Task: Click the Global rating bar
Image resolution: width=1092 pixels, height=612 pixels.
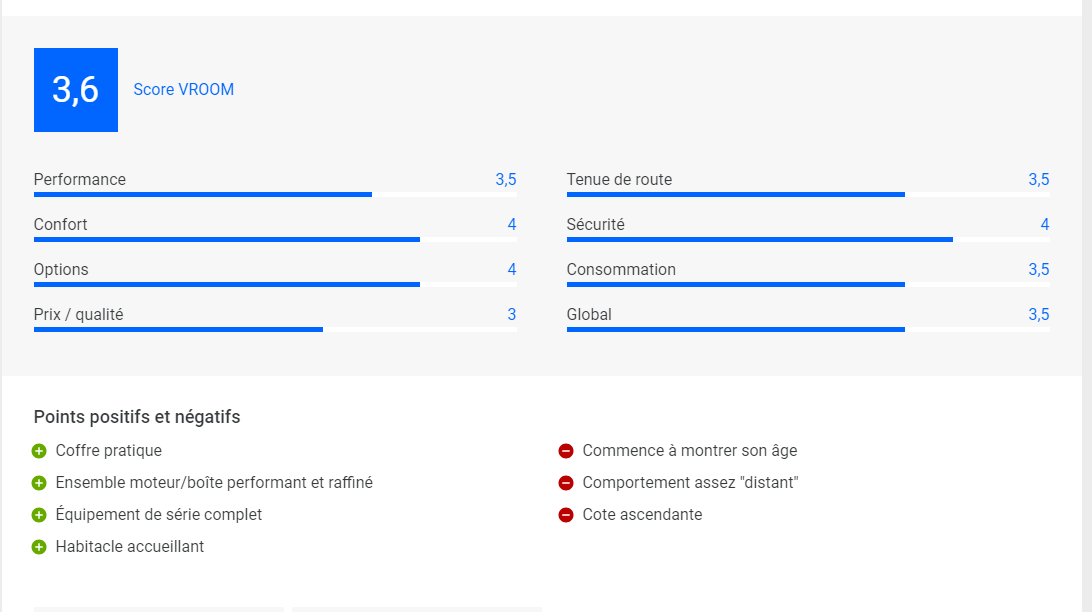Action: pyautogui.click(x=808, y=329)
